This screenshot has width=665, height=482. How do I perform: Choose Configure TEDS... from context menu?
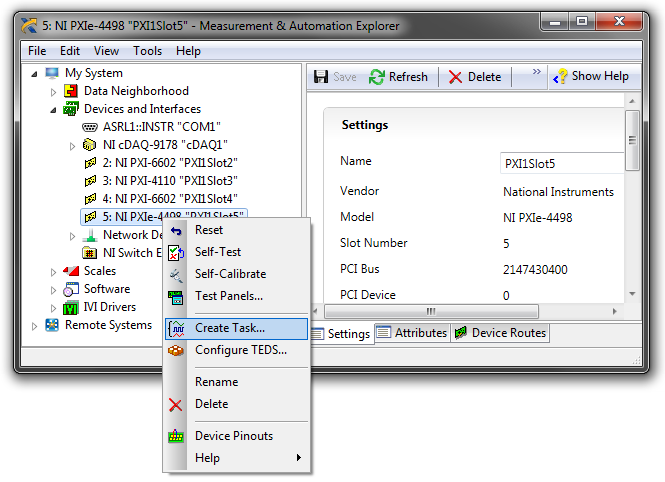[x=237, y=350]
